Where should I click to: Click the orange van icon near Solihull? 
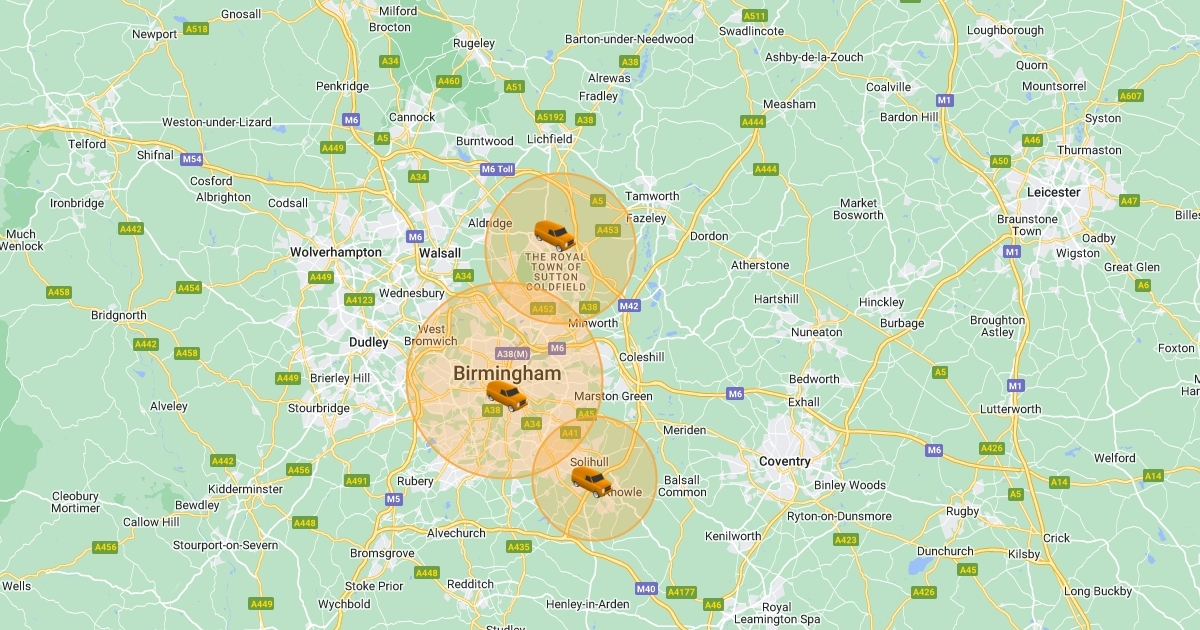pos(591,481)
